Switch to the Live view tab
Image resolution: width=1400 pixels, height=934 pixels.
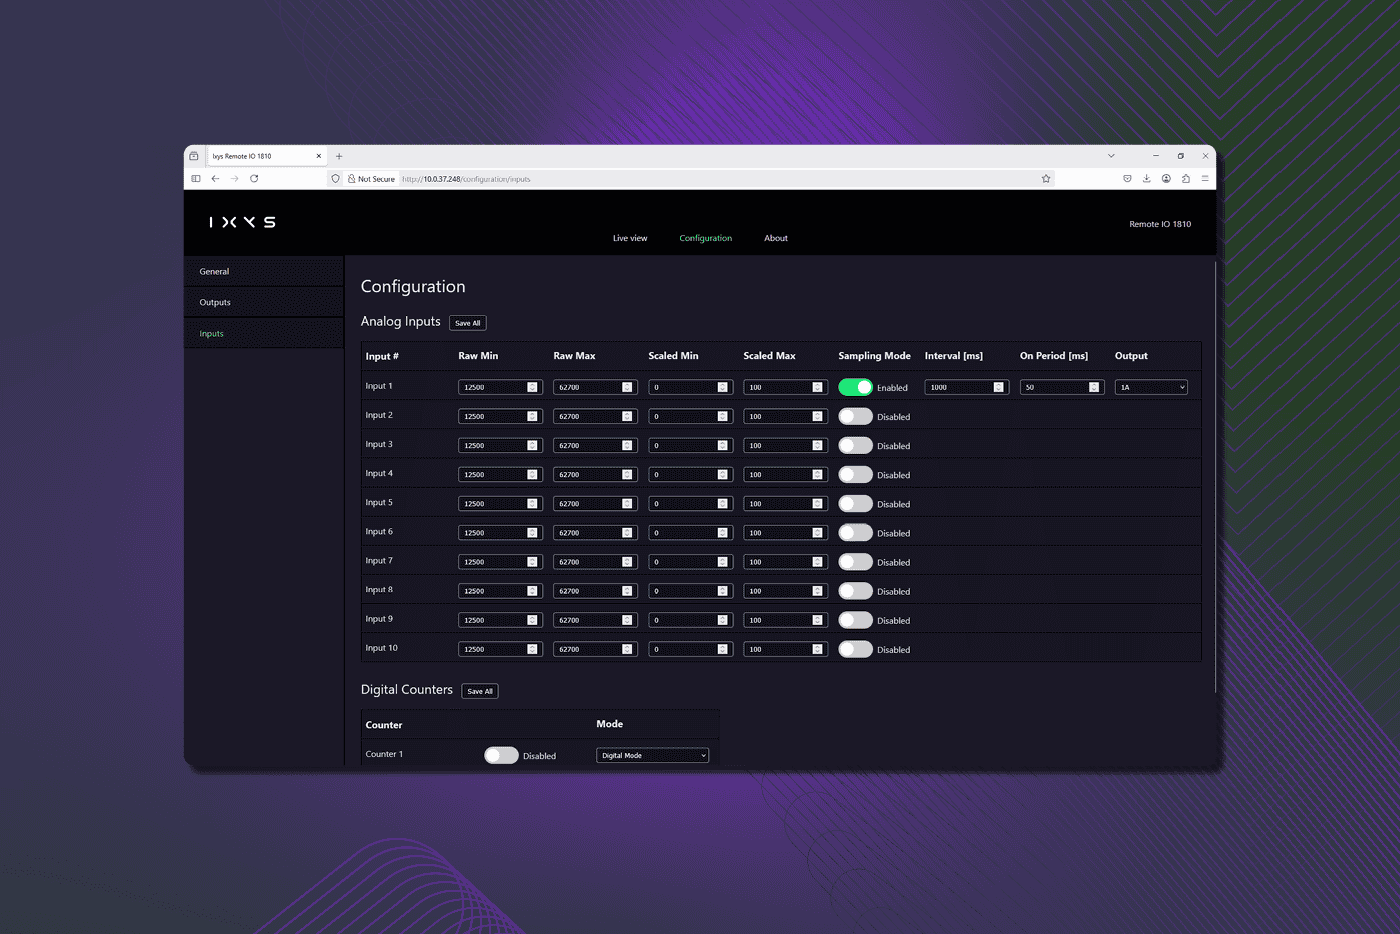pos(630,238)
